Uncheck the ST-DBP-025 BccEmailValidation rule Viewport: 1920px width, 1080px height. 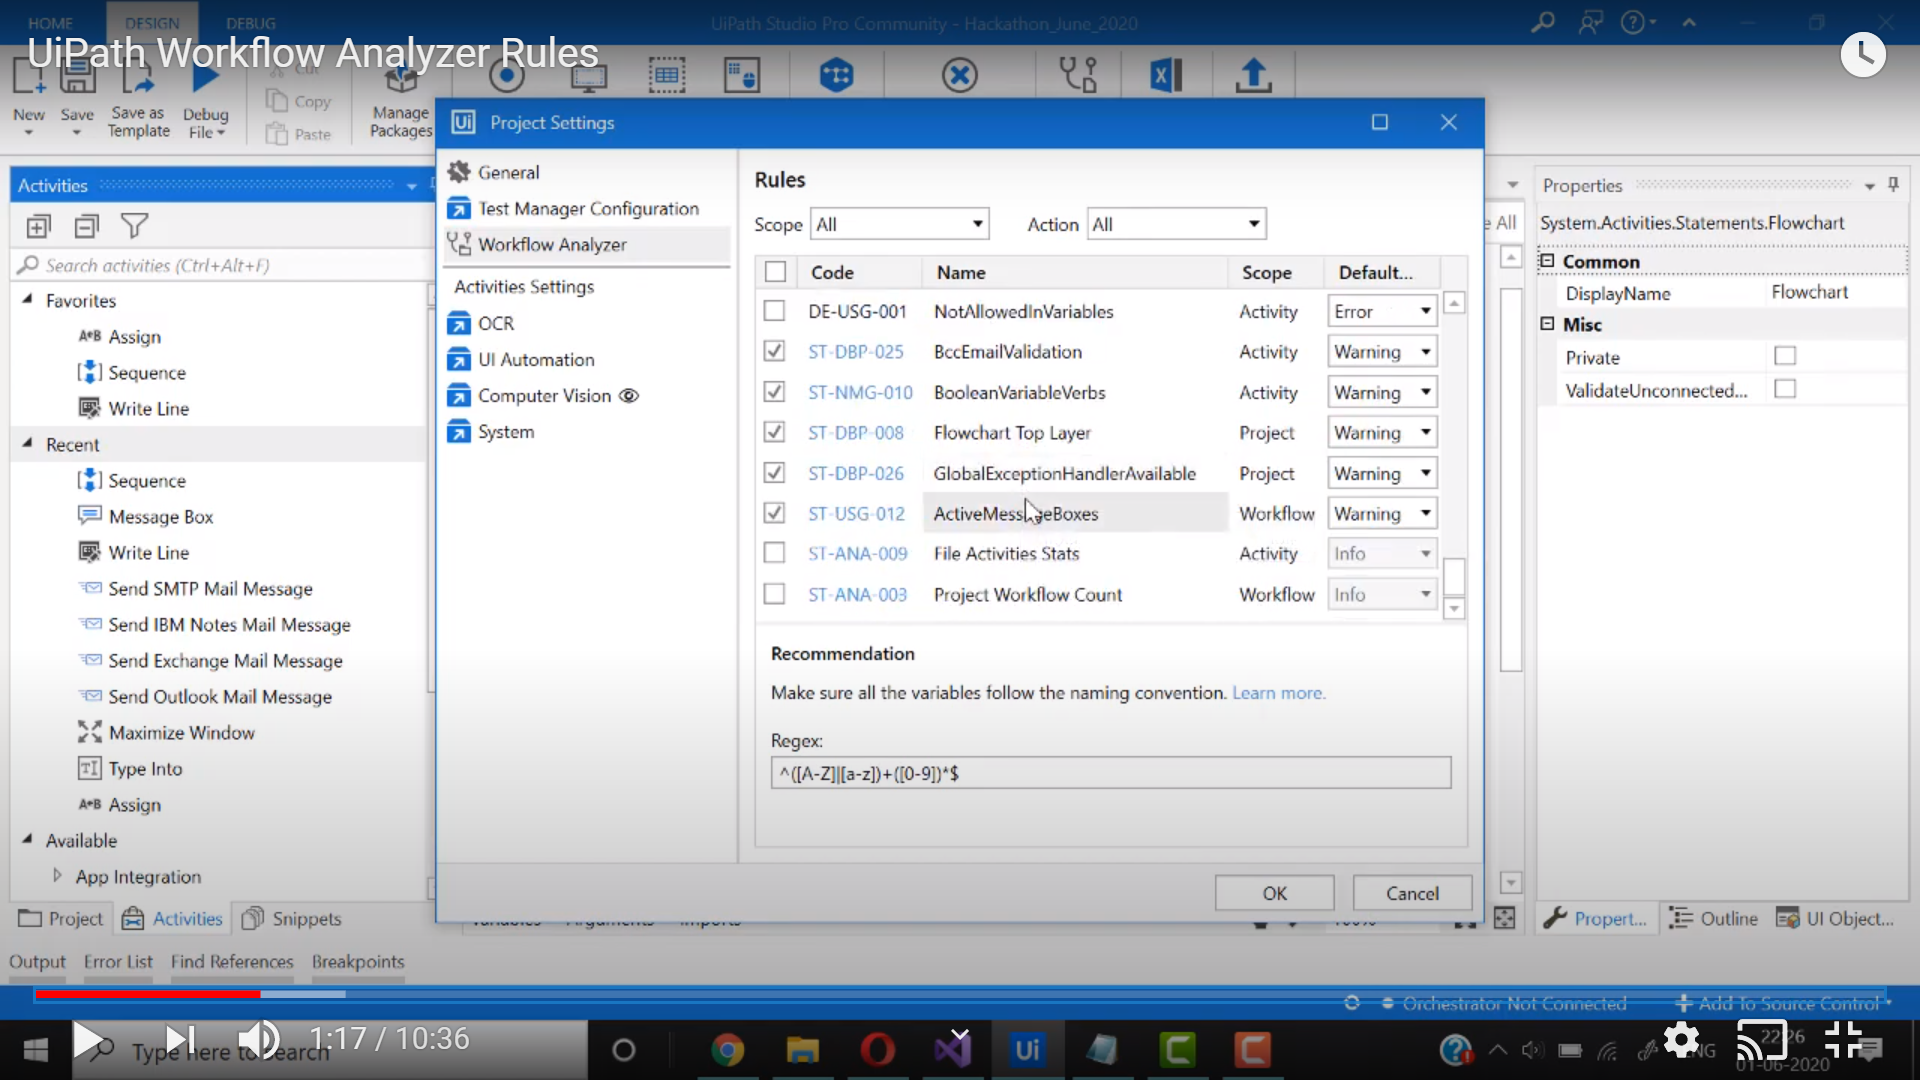pyautogui.click(x=774, y=351)
